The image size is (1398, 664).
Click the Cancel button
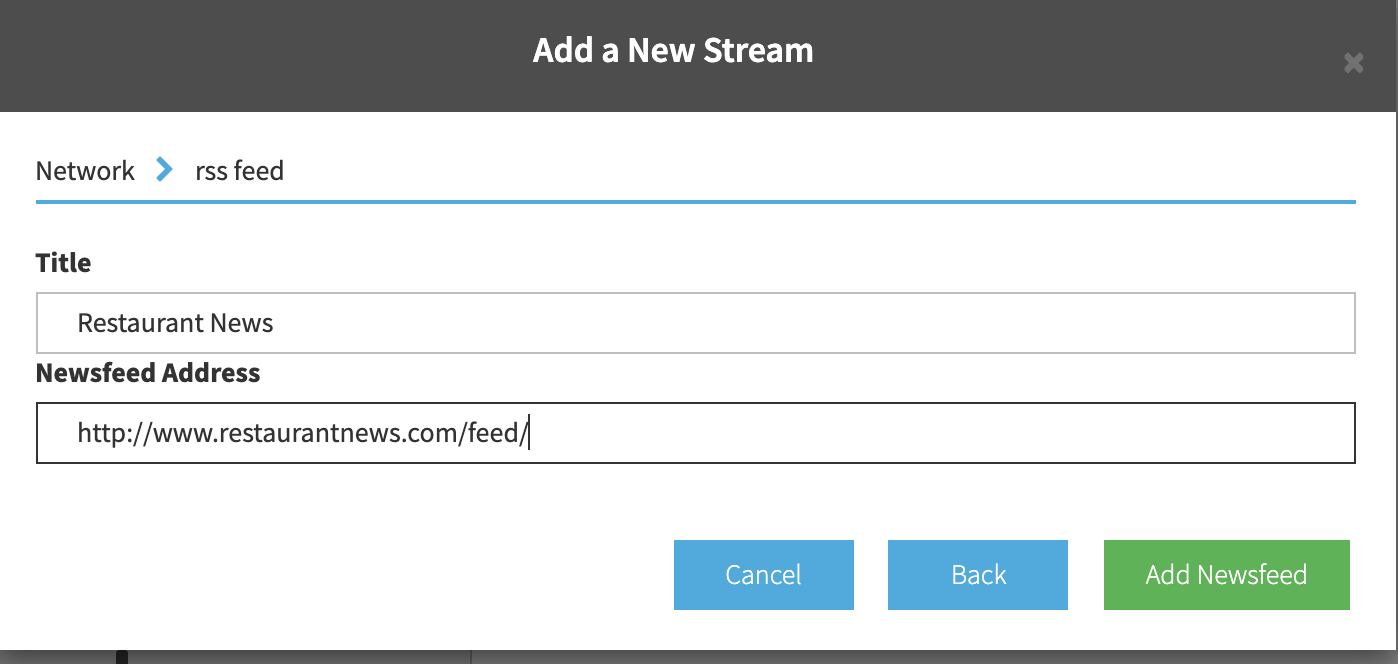[764, 575]
